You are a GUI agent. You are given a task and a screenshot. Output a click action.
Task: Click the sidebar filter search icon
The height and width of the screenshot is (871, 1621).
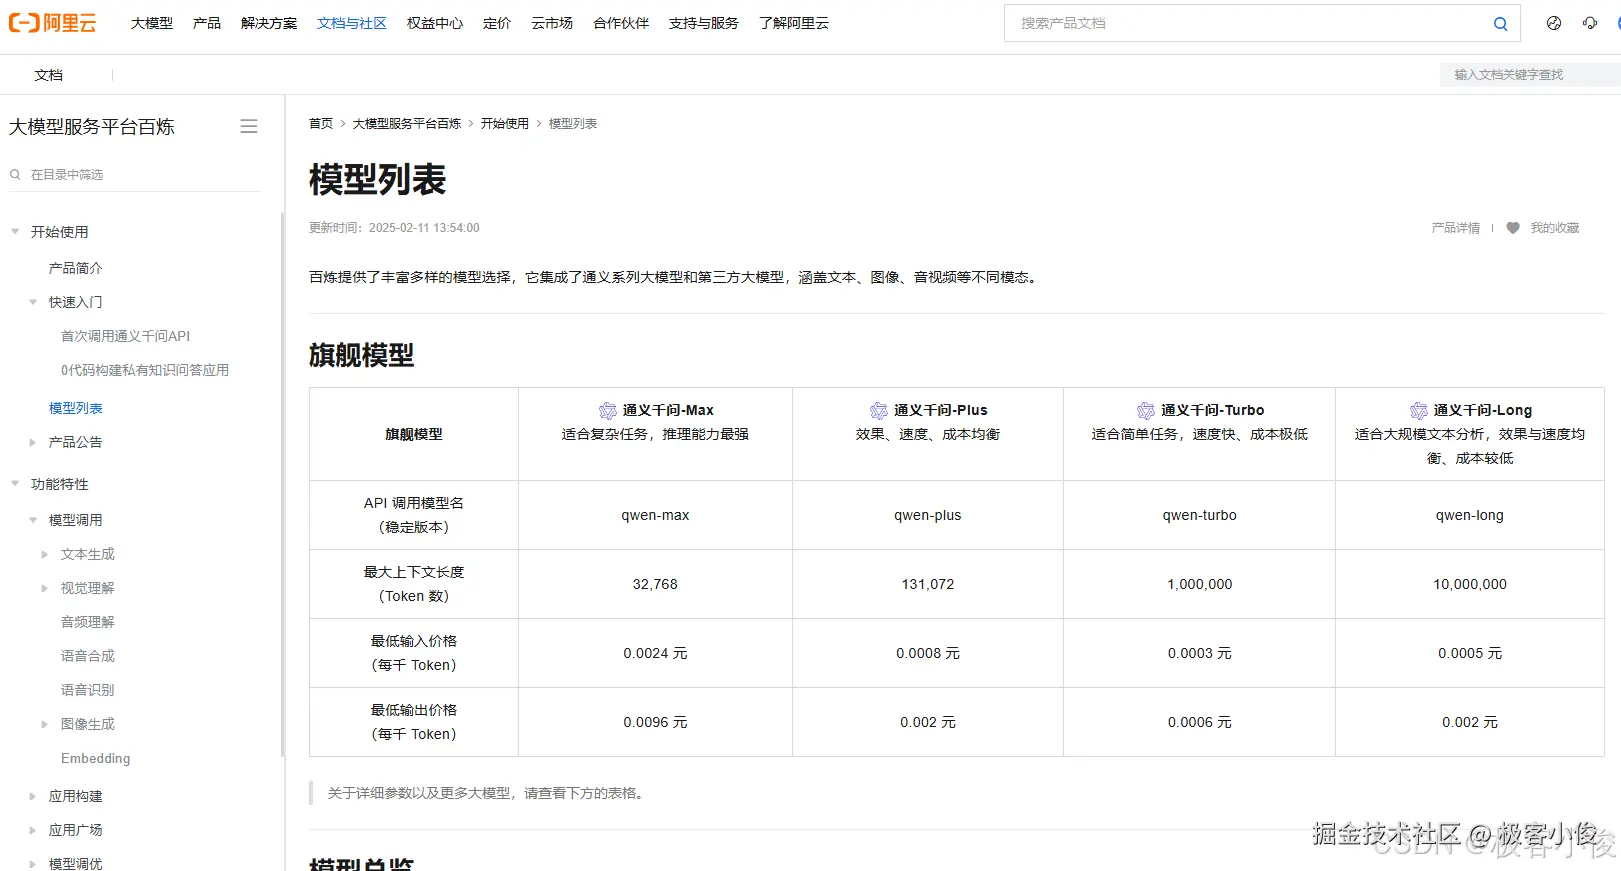15,174
